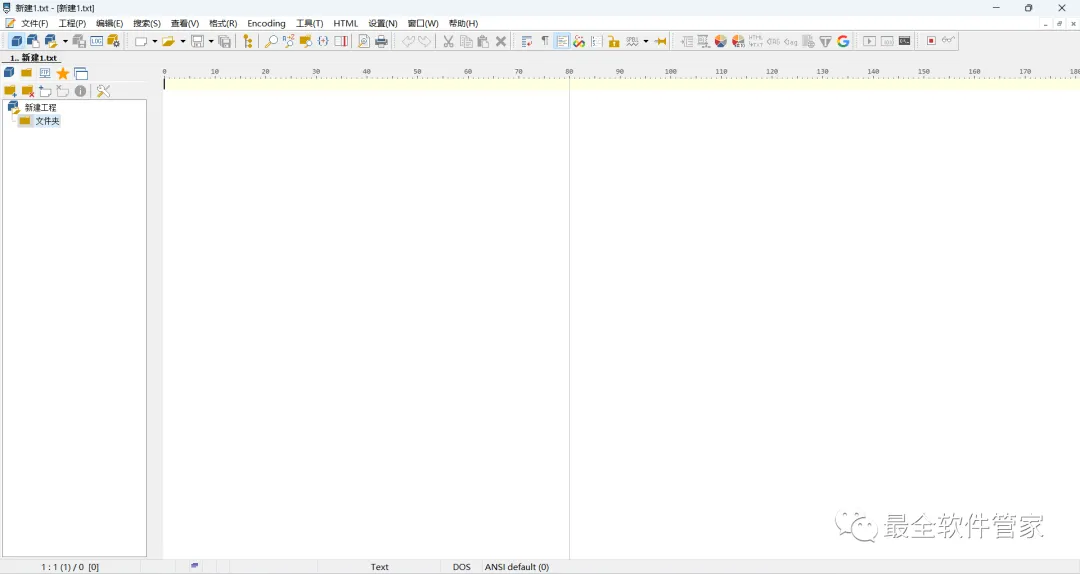Toggle the read-only padlock button
Viewport: 1080px width, 574px height.
(x=614, y=41)
